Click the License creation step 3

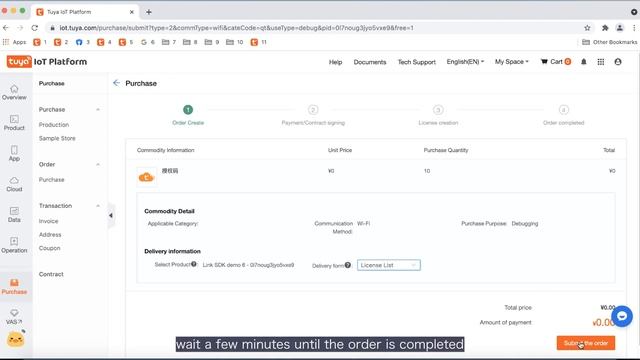438,115
